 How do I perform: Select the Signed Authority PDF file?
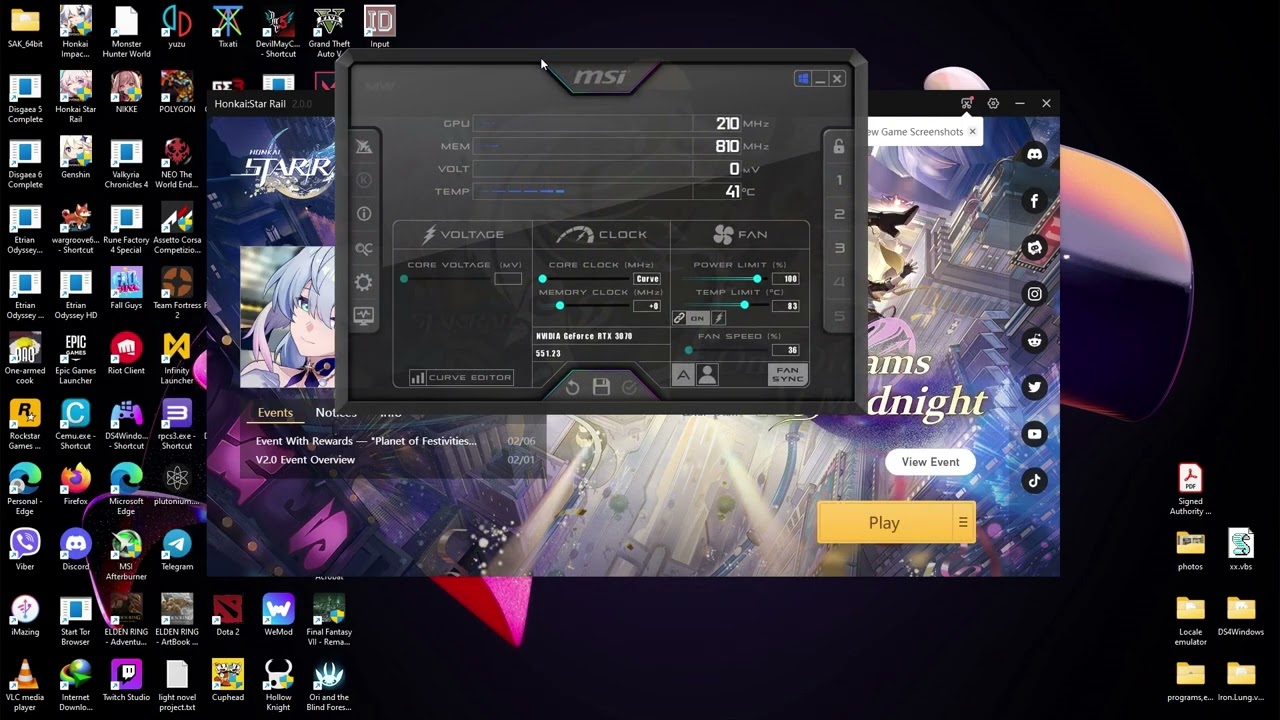click(1190, 491)
